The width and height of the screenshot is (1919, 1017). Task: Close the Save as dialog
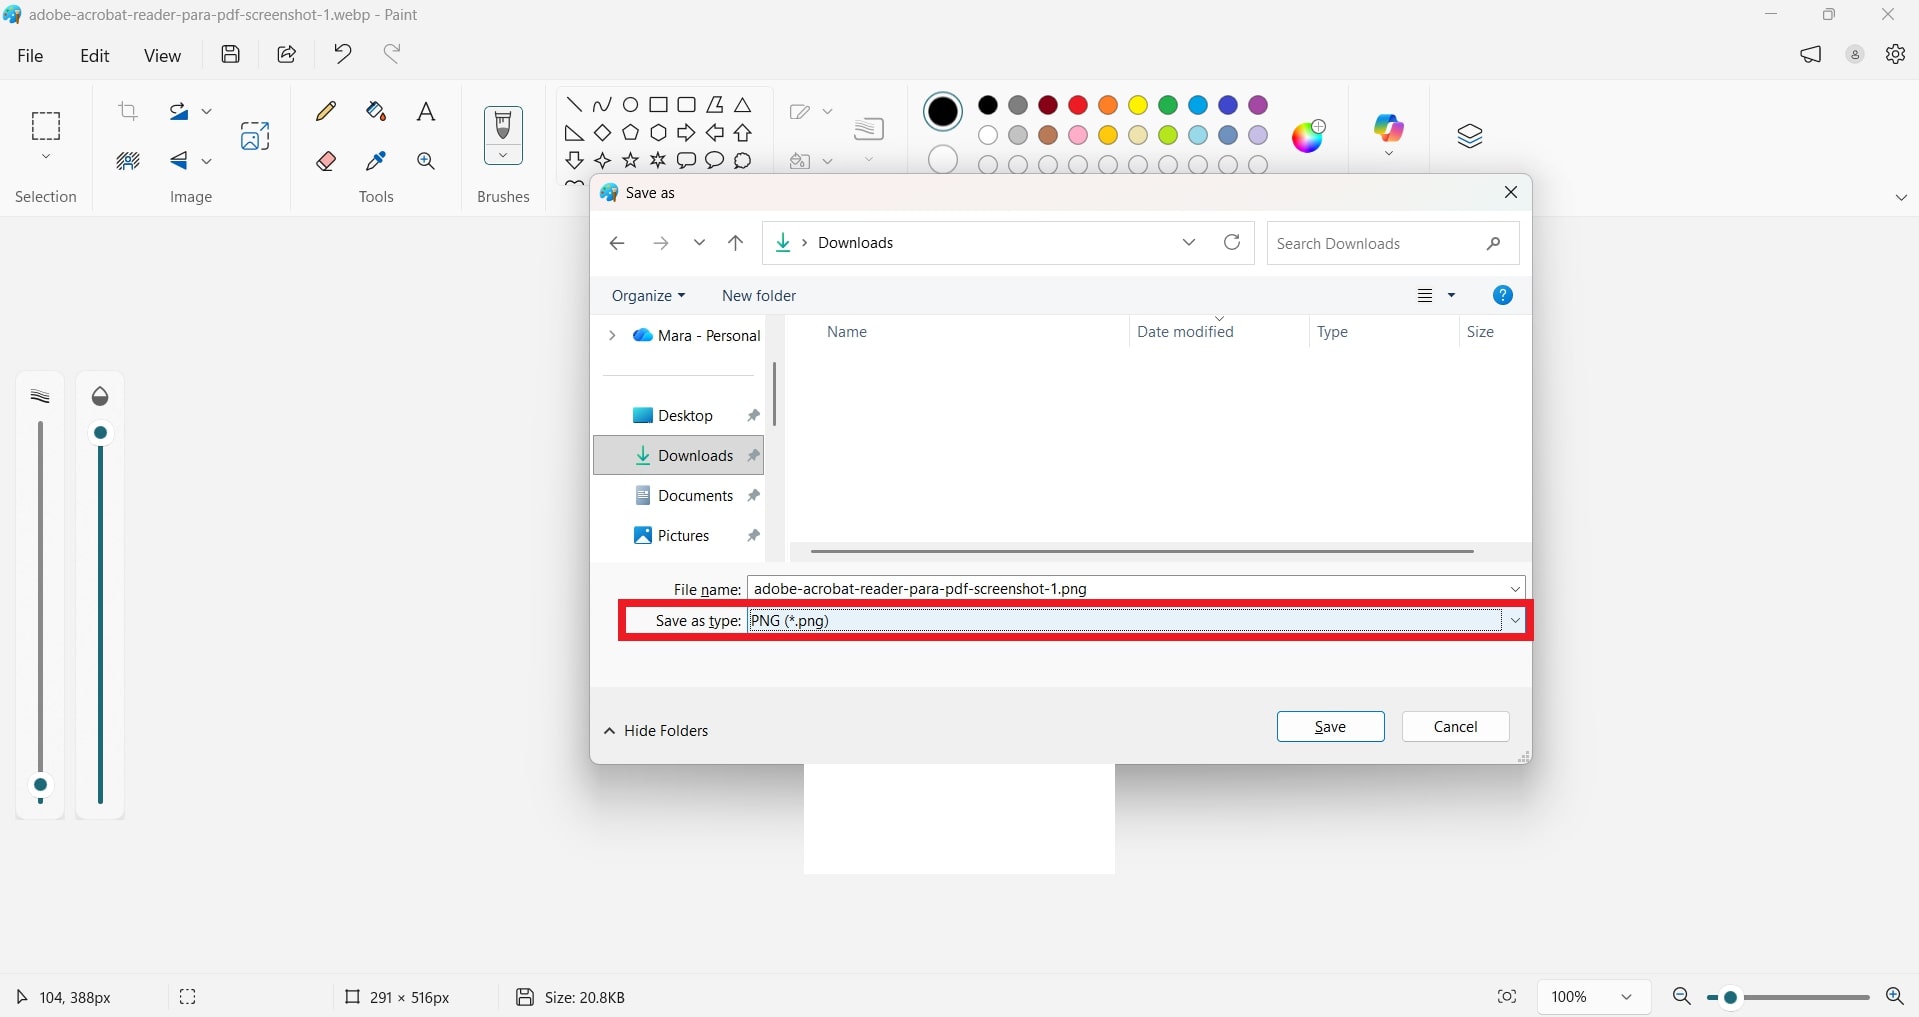1511,192
